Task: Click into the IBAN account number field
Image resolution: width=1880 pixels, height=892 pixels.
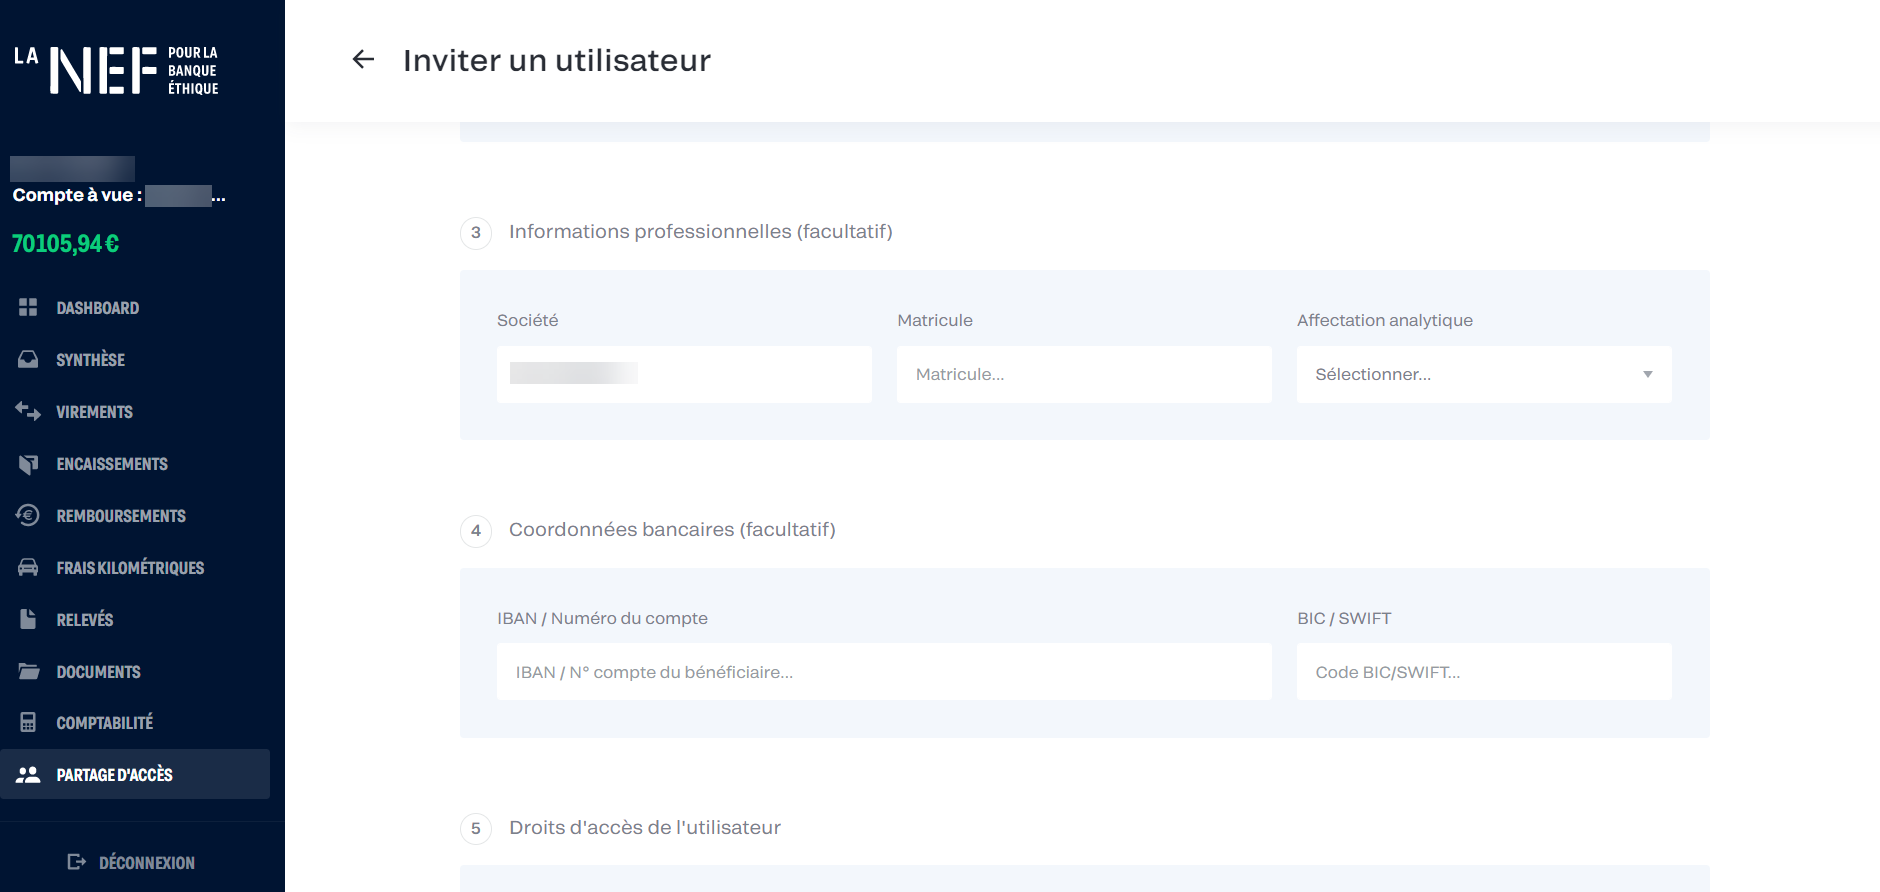Action: click(x=884, y=672)
